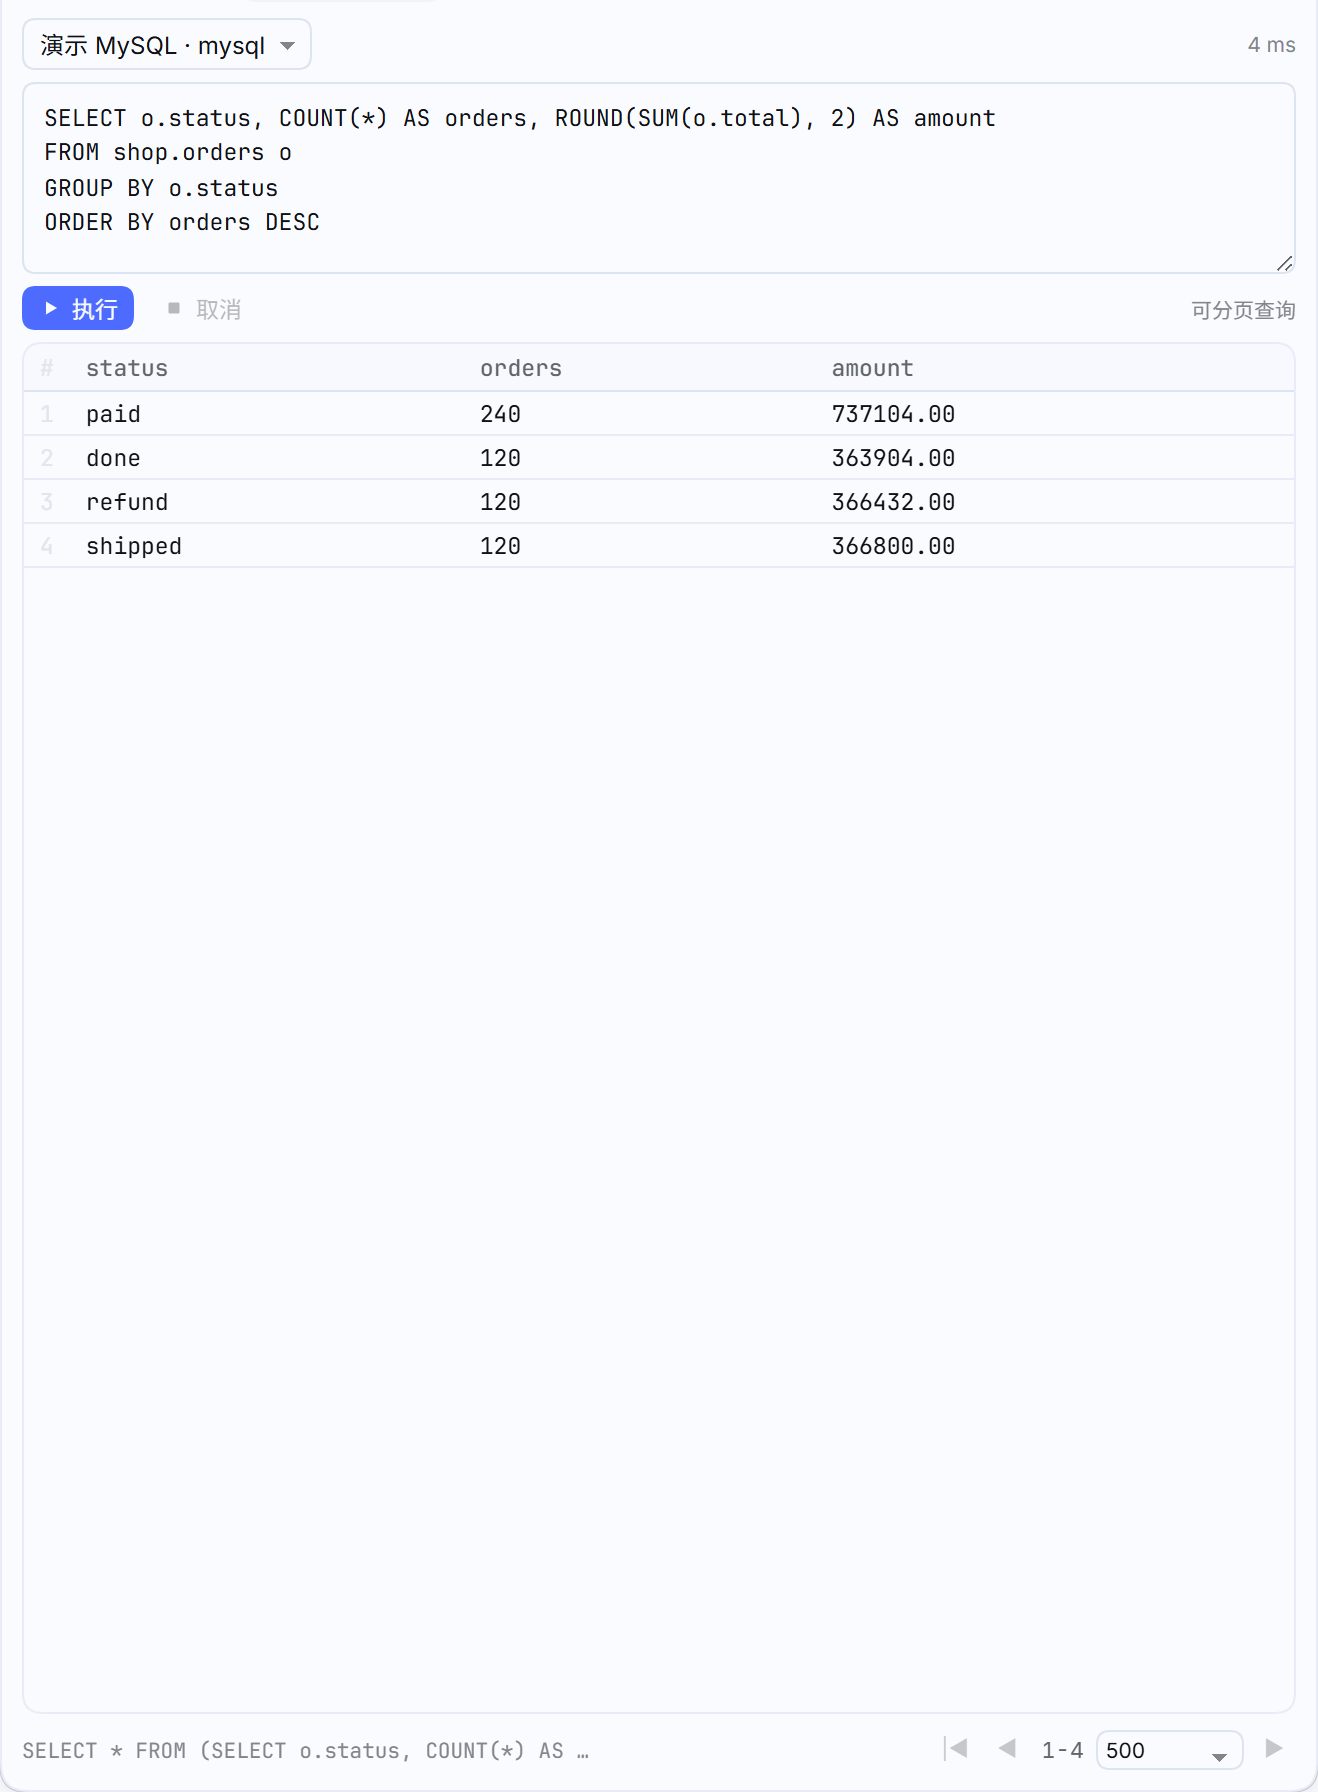
Task: Click the 取消 cancel button
Action: click(204, 309)
